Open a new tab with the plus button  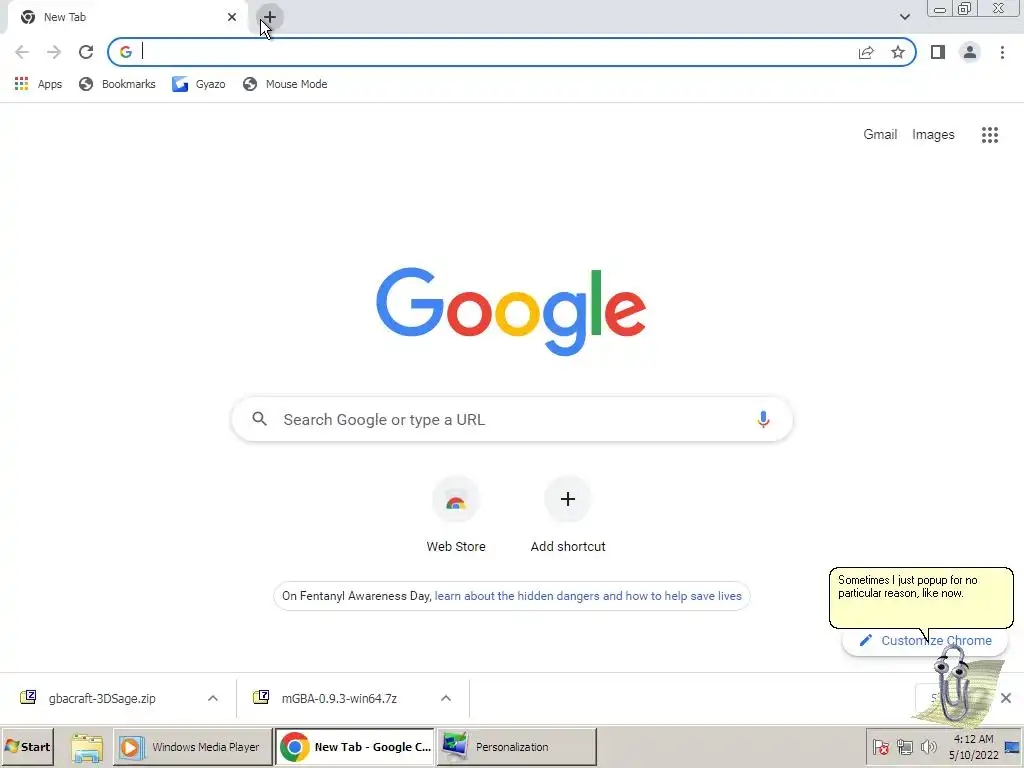[270, 17]
